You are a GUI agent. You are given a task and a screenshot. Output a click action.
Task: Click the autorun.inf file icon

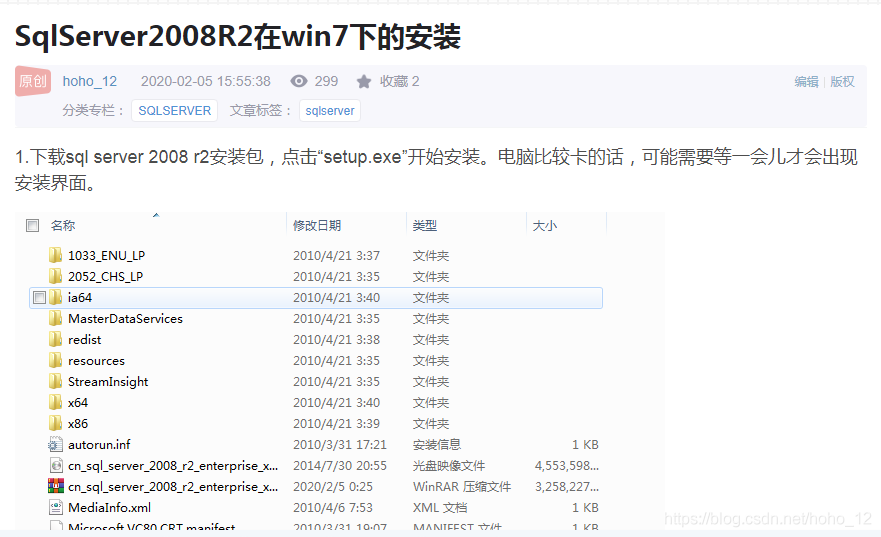tap(55, 445)
